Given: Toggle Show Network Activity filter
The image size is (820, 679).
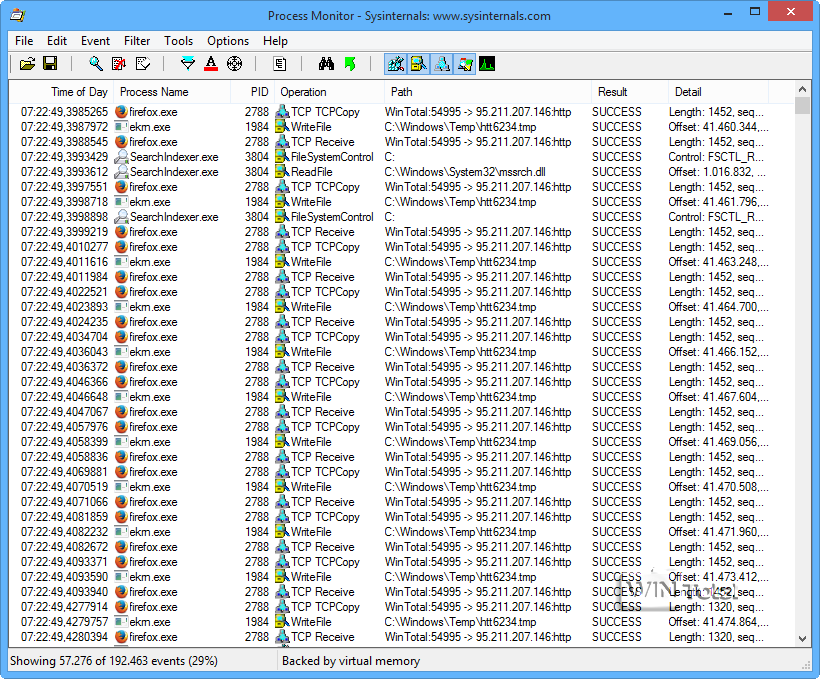Looking at the screenshot, I should (x=441, y=64).
